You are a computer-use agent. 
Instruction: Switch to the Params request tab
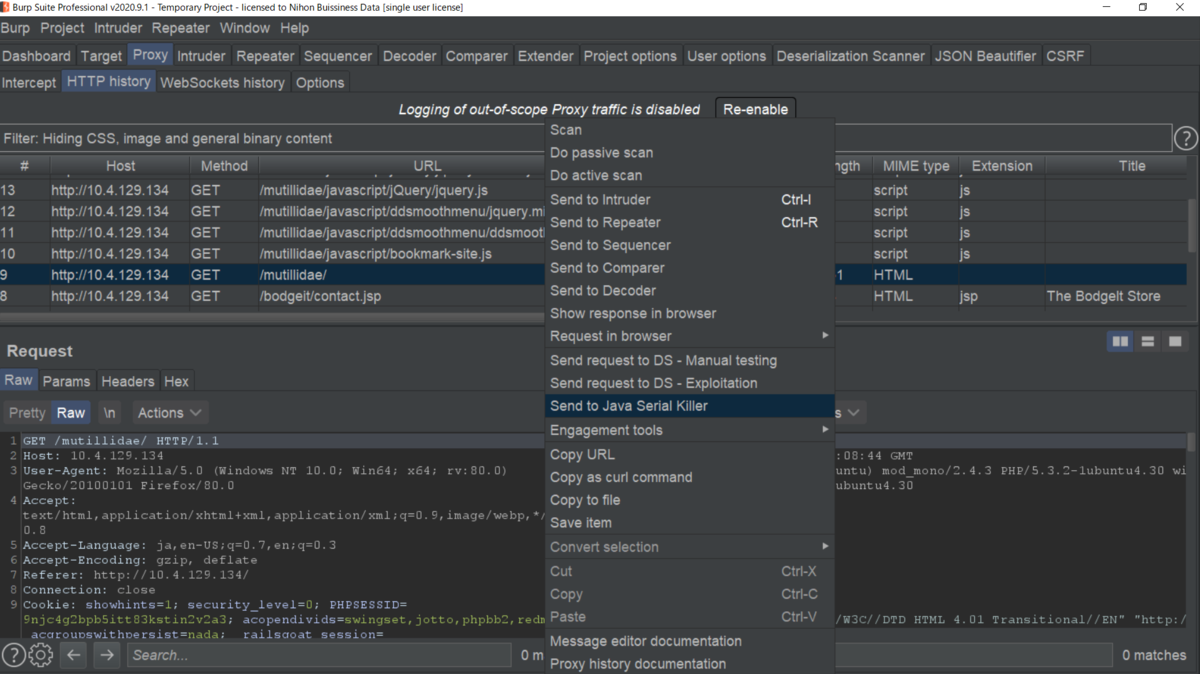click(x=67, y=381)
